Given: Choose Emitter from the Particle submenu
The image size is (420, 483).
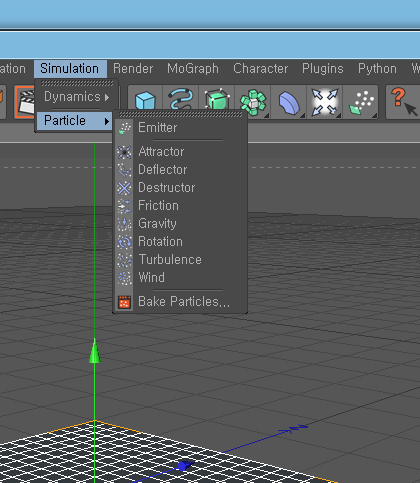Looking at the screenshot, I should [x=180, y=128].
